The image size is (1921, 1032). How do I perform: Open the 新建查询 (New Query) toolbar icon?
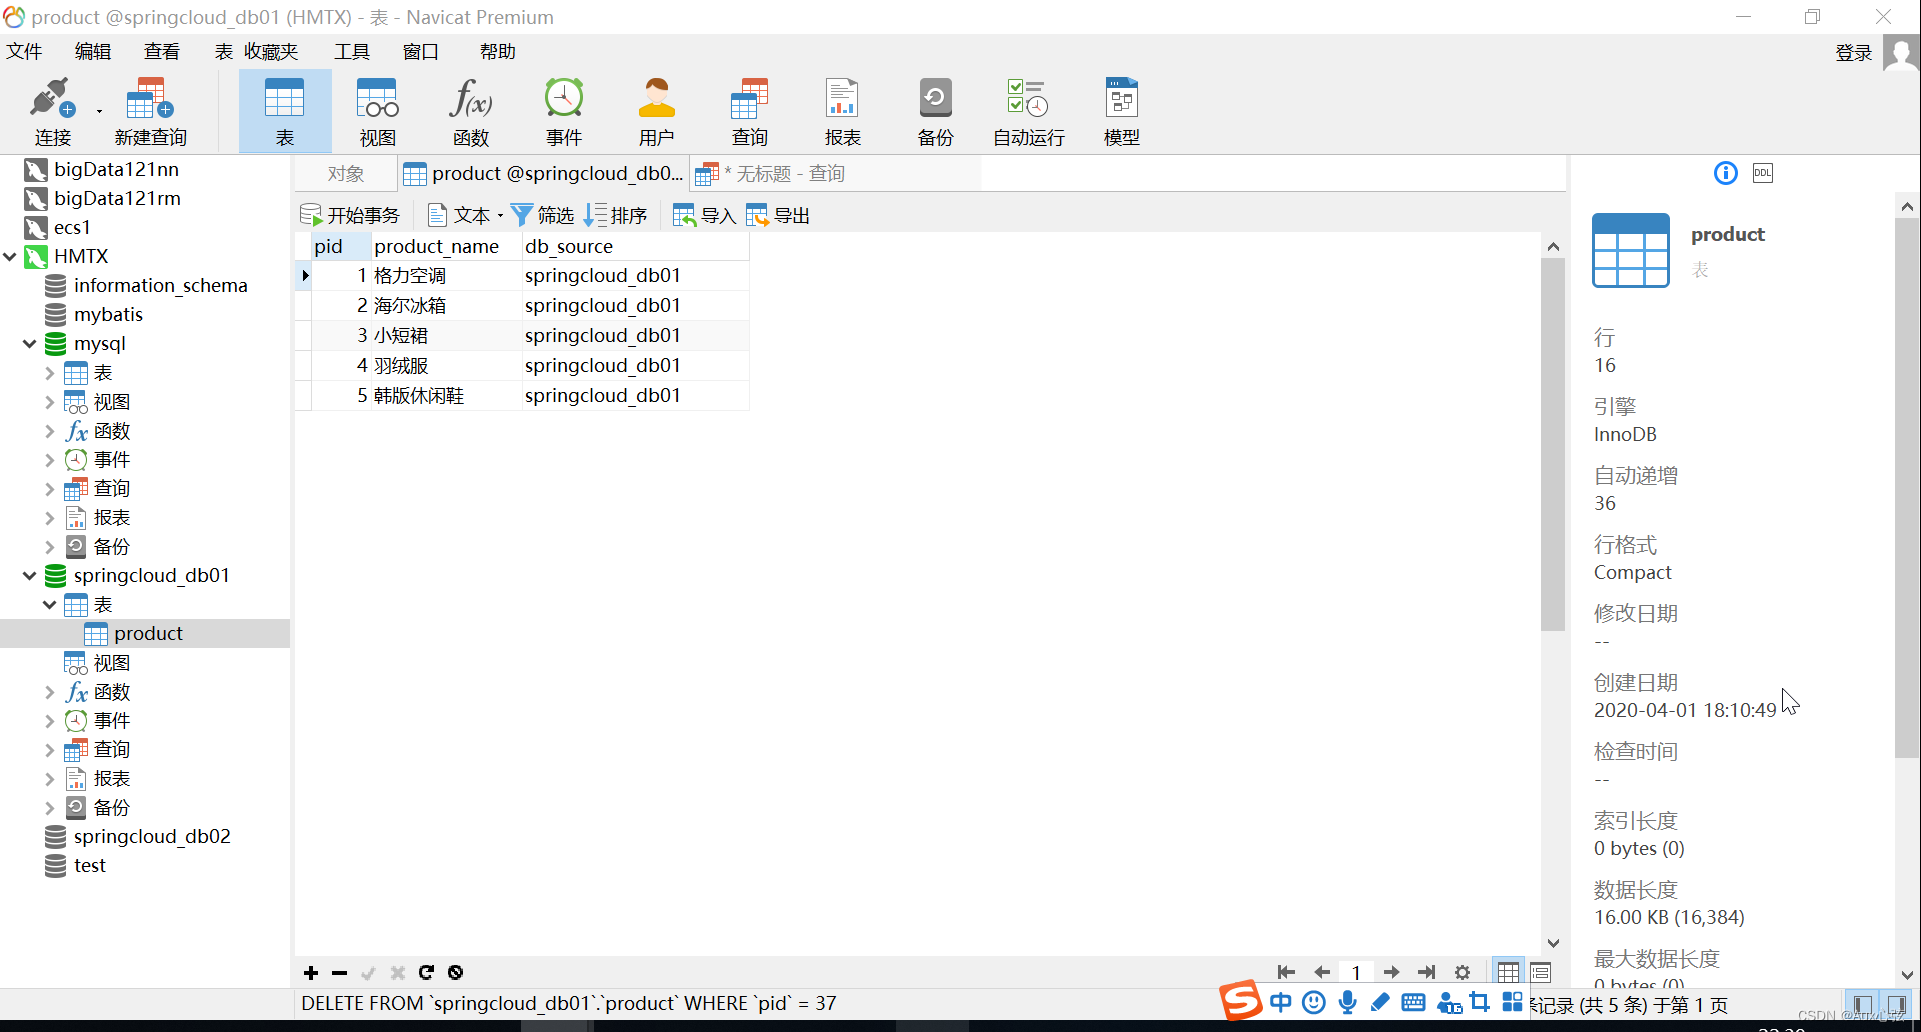click(x=149, y=110)
